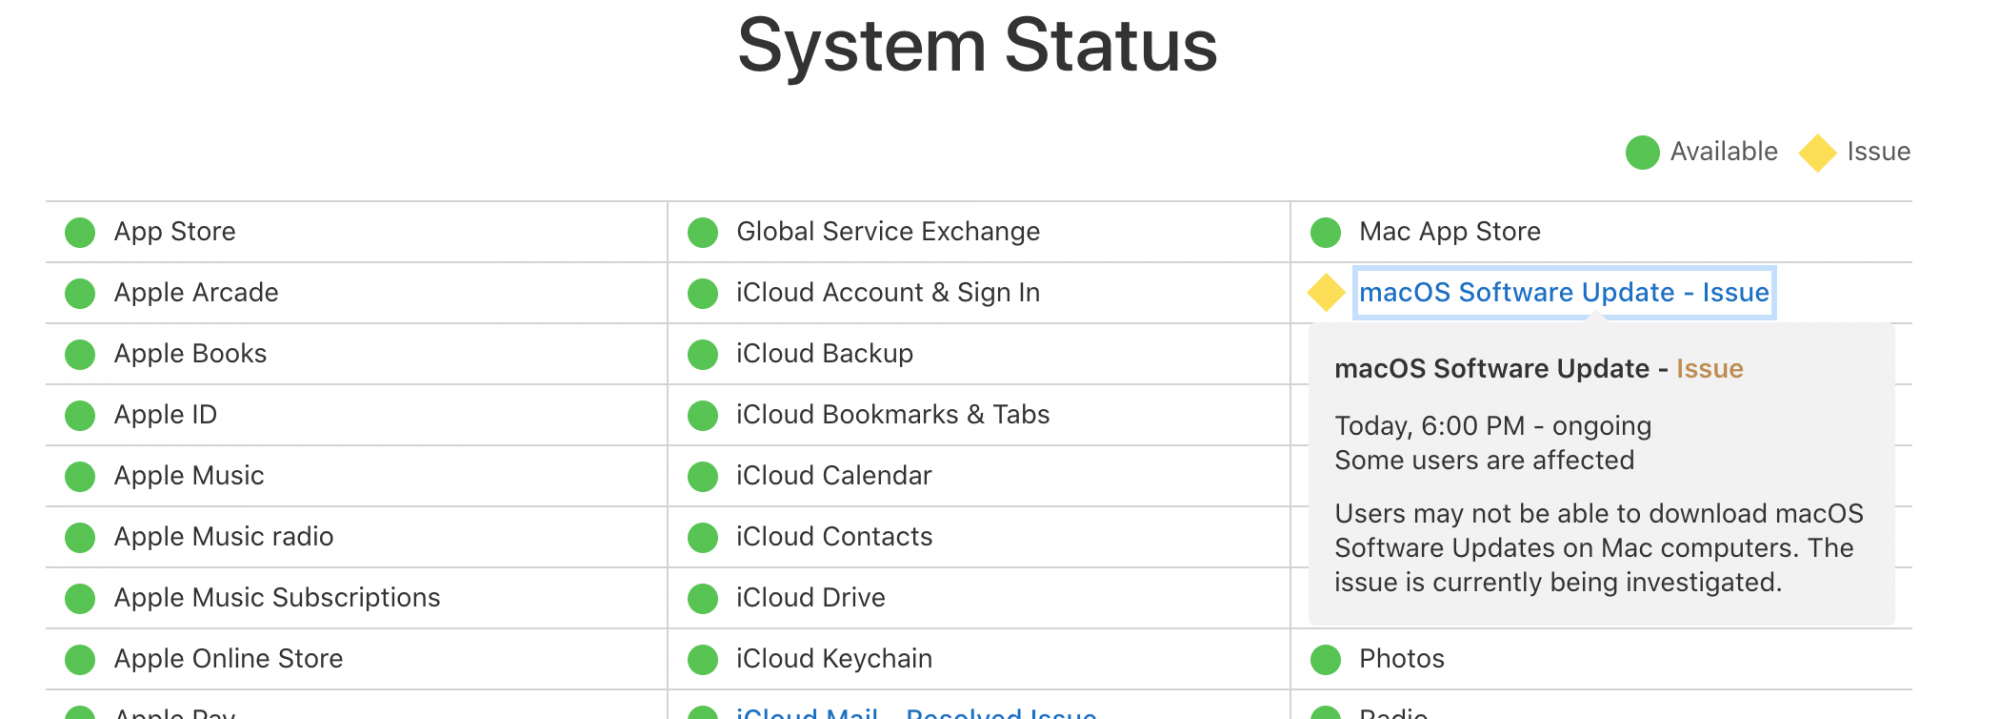2000x719 pixels.
Task: Click the Apple Books service name
Action: [x=190, y=354]
